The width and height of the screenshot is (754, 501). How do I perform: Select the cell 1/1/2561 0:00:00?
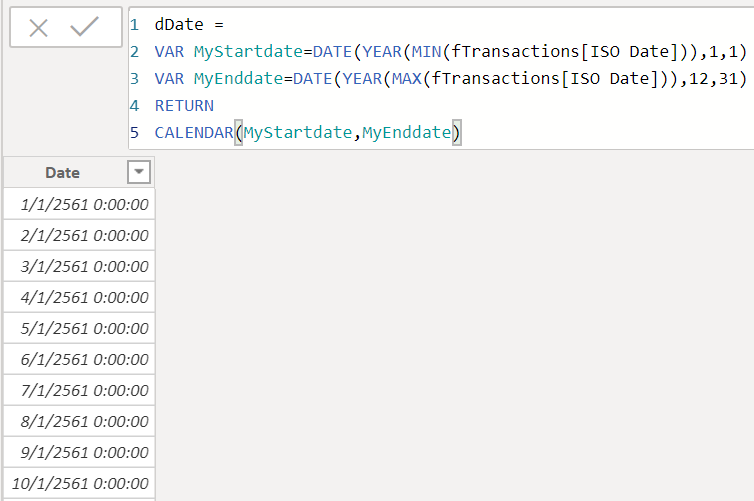coord(79,204)
